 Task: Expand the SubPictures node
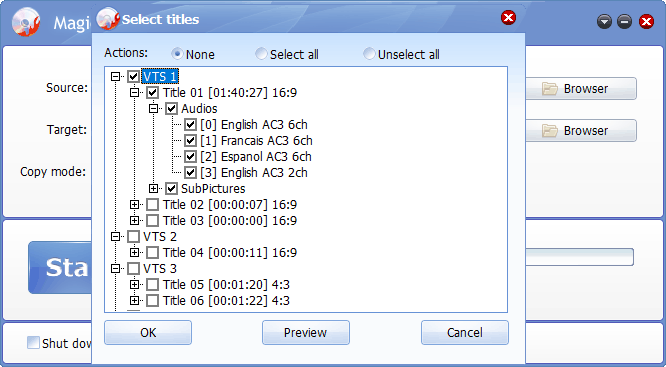[153, 189]
